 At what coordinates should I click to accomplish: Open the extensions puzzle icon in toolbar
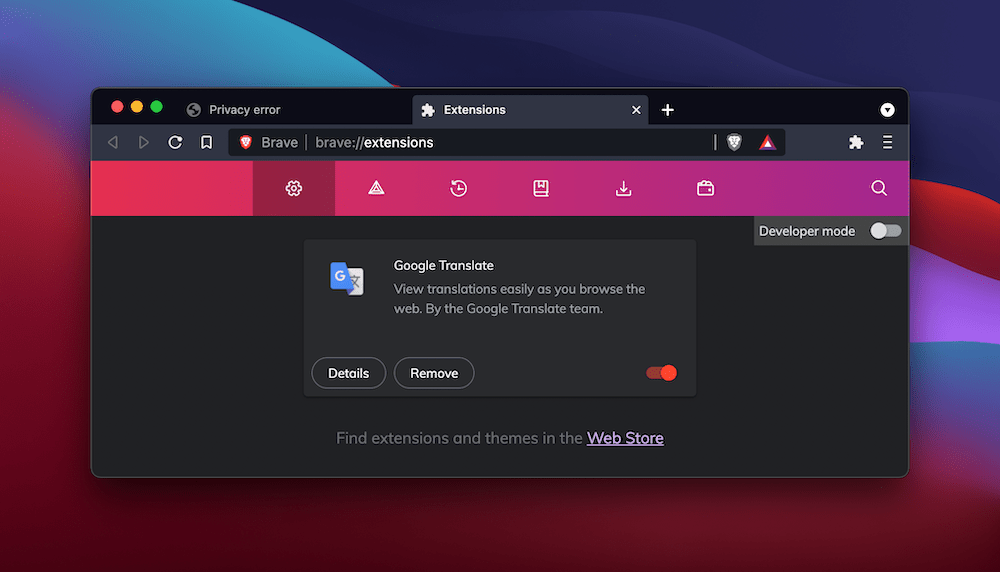(856, 142)
